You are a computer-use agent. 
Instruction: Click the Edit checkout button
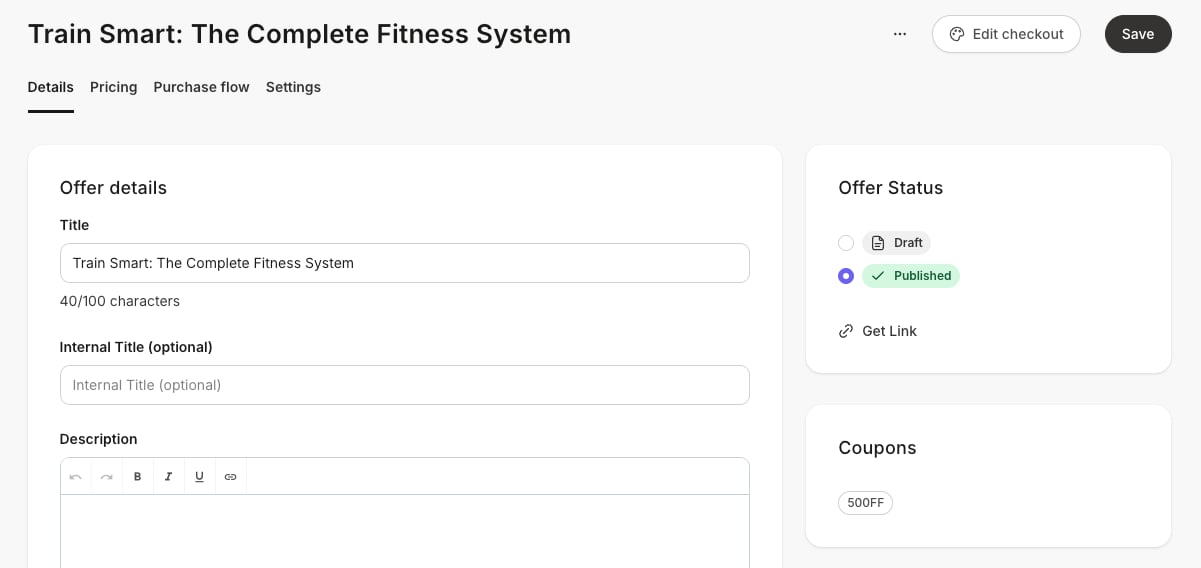coord(1006,34)
